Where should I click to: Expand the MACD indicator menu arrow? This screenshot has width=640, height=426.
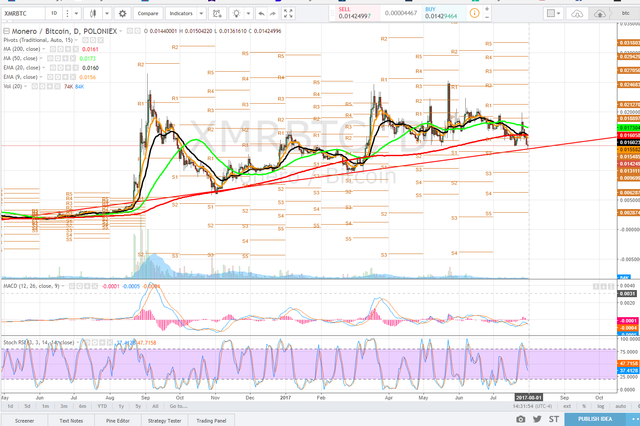(63, 286)
